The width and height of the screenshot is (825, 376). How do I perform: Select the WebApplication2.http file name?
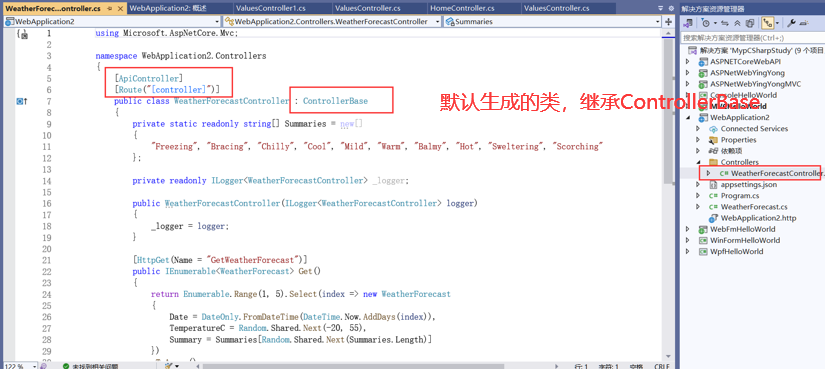click(758, 218)
